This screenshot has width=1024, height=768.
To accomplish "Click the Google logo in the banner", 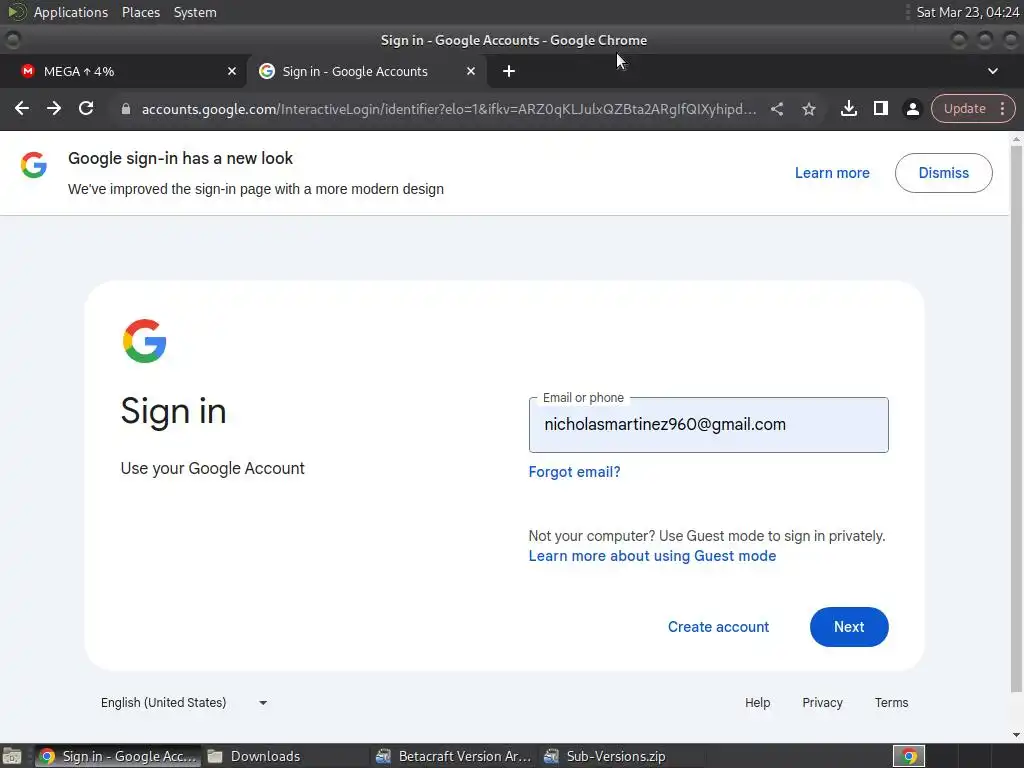I will 34,165.
